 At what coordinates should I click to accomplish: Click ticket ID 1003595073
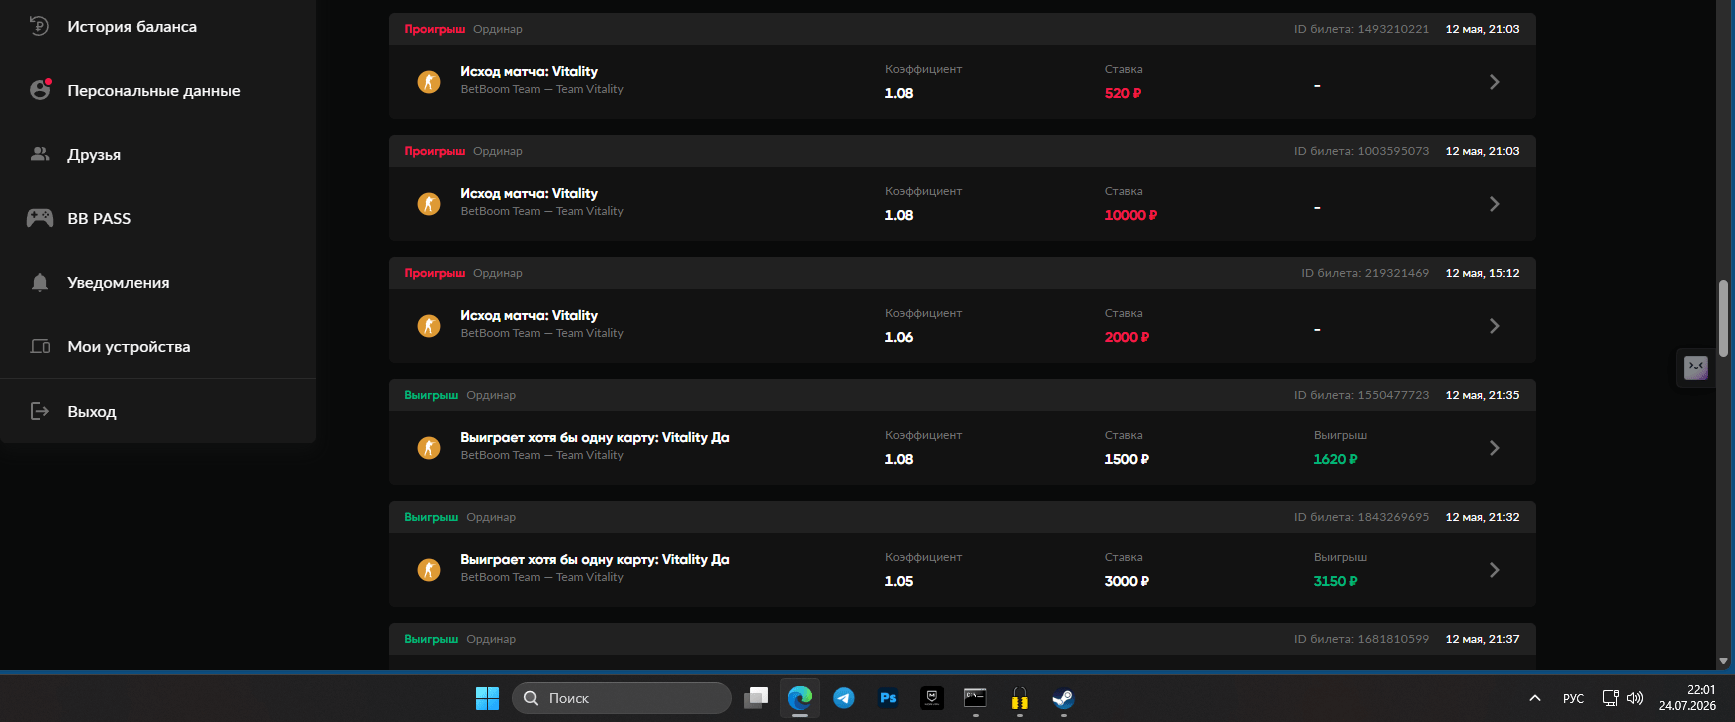pyautogui.click(x=1361, y=151)
